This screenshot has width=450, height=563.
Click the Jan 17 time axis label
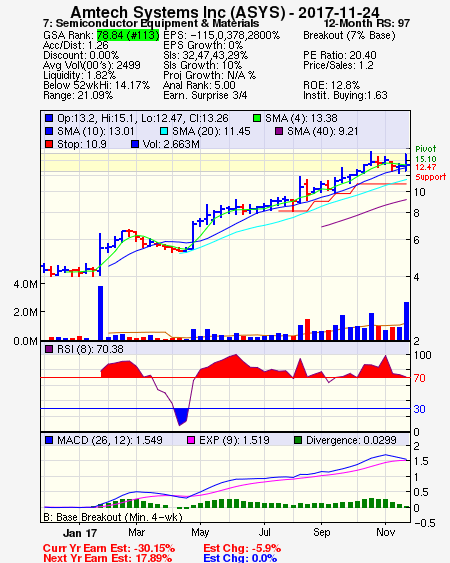point(80,533)
